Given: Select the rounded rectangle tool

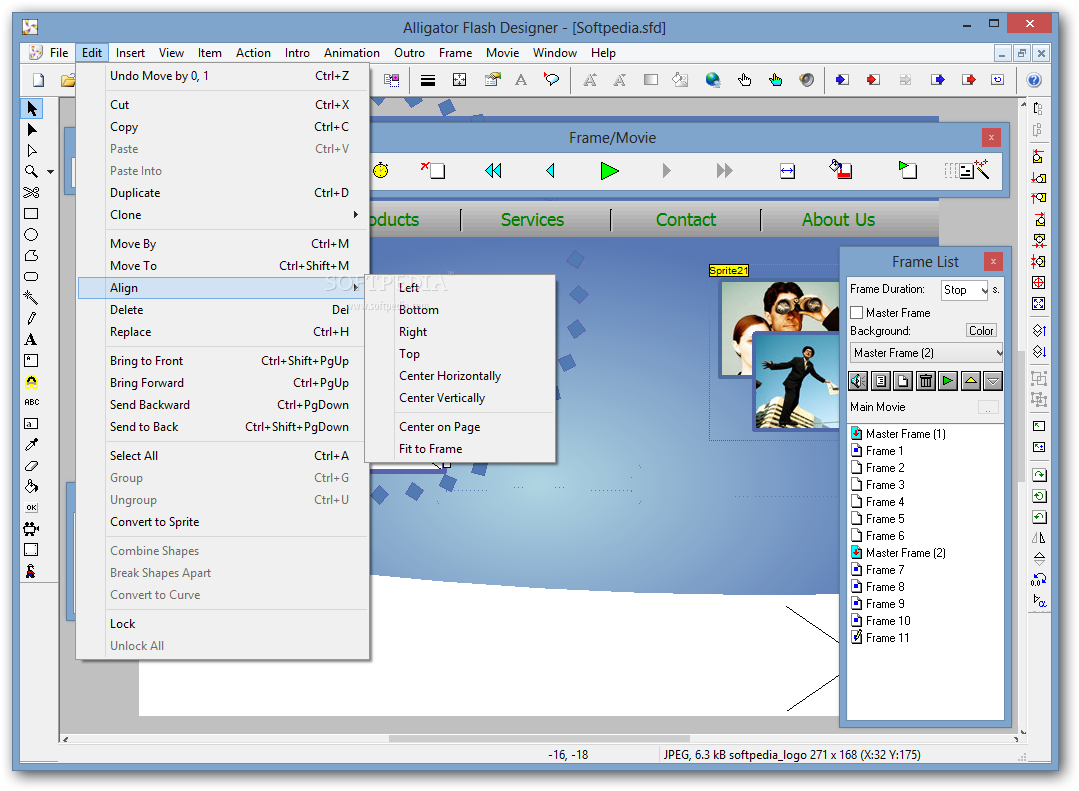Looking at the screenshot, I should coord(31,277).
